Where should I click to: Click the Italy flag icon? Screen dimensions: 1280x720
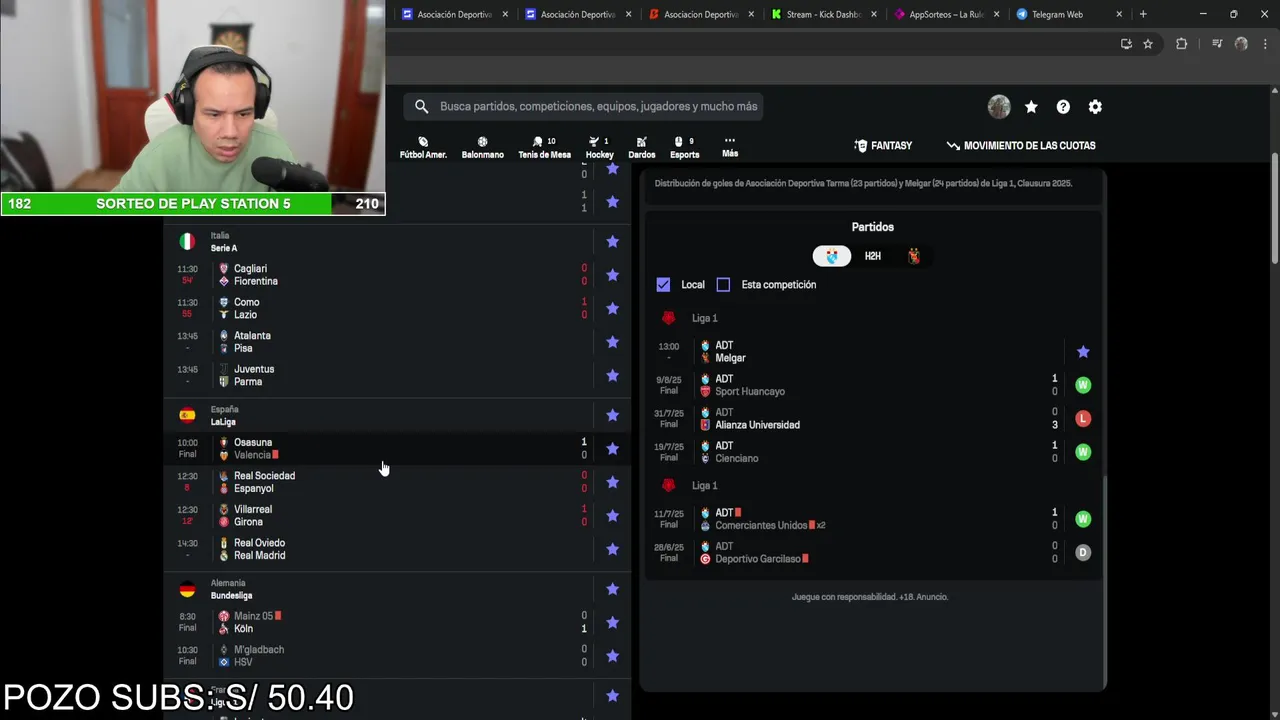pos(187,241)
